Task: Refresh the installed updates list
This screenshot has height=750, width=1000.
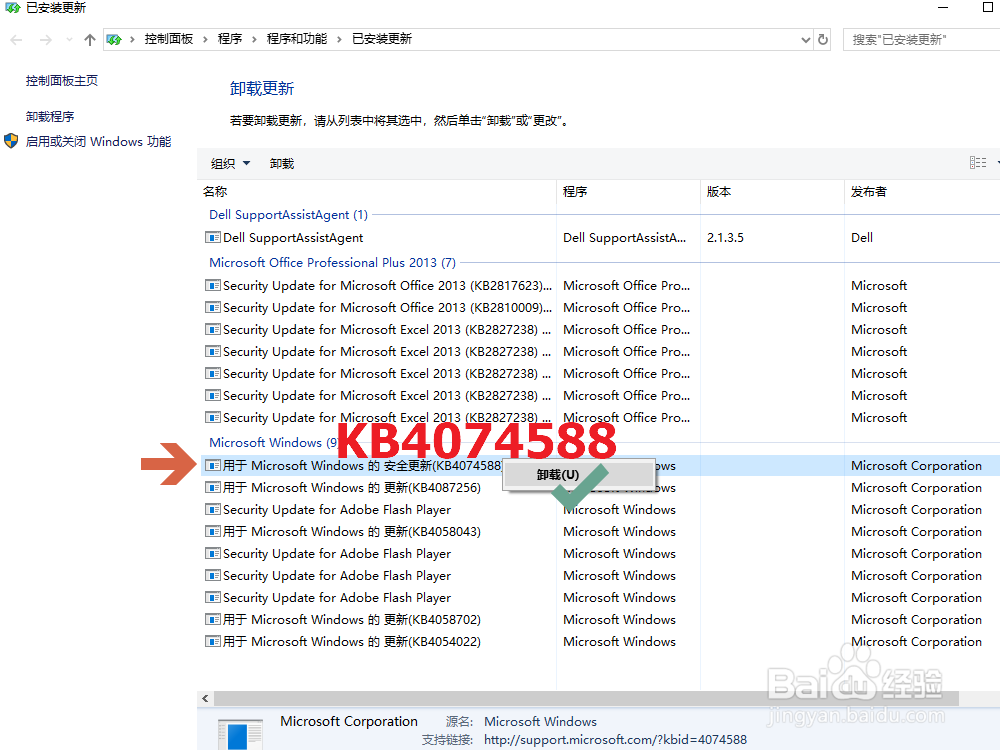Action: point(823,40)
